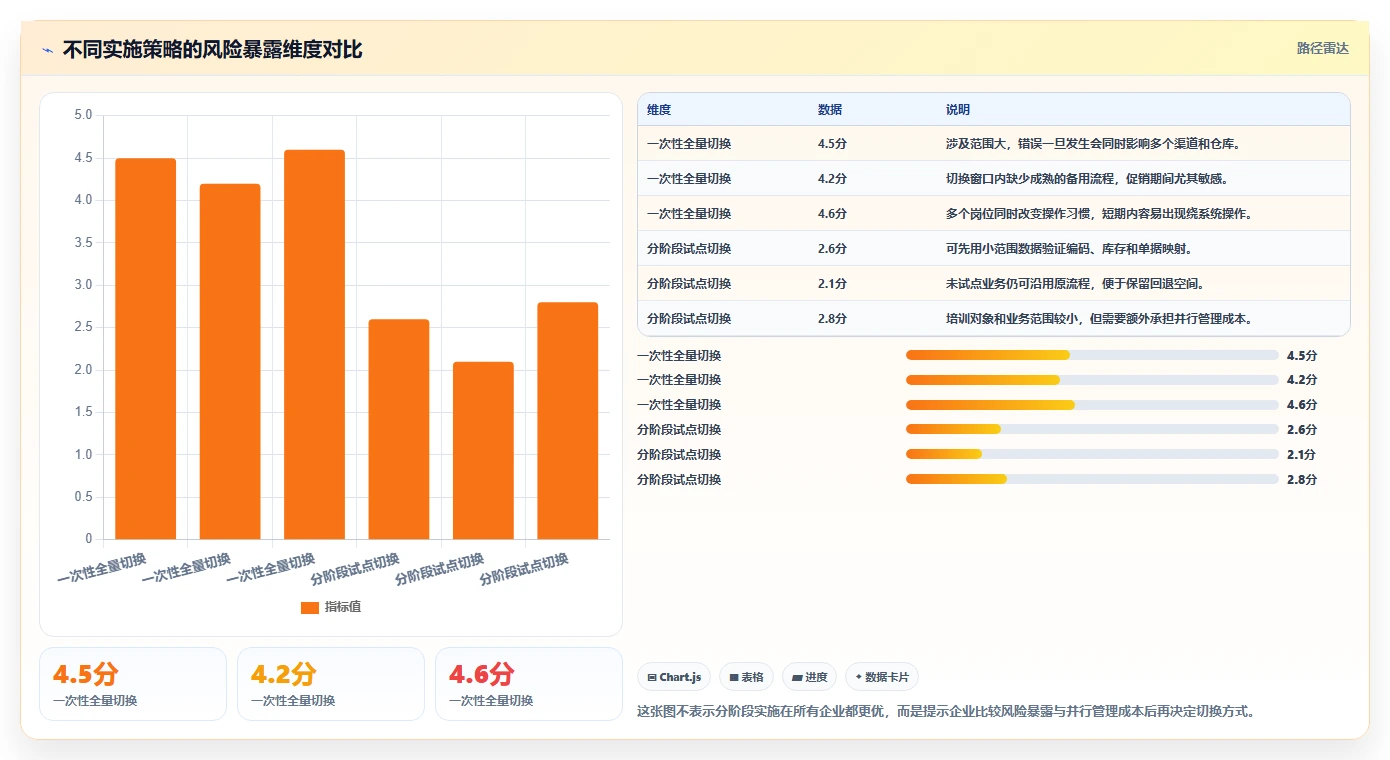Click the 2.5 y-axis label
Viewport: 1390px width, 760px height.
(83, 327)
